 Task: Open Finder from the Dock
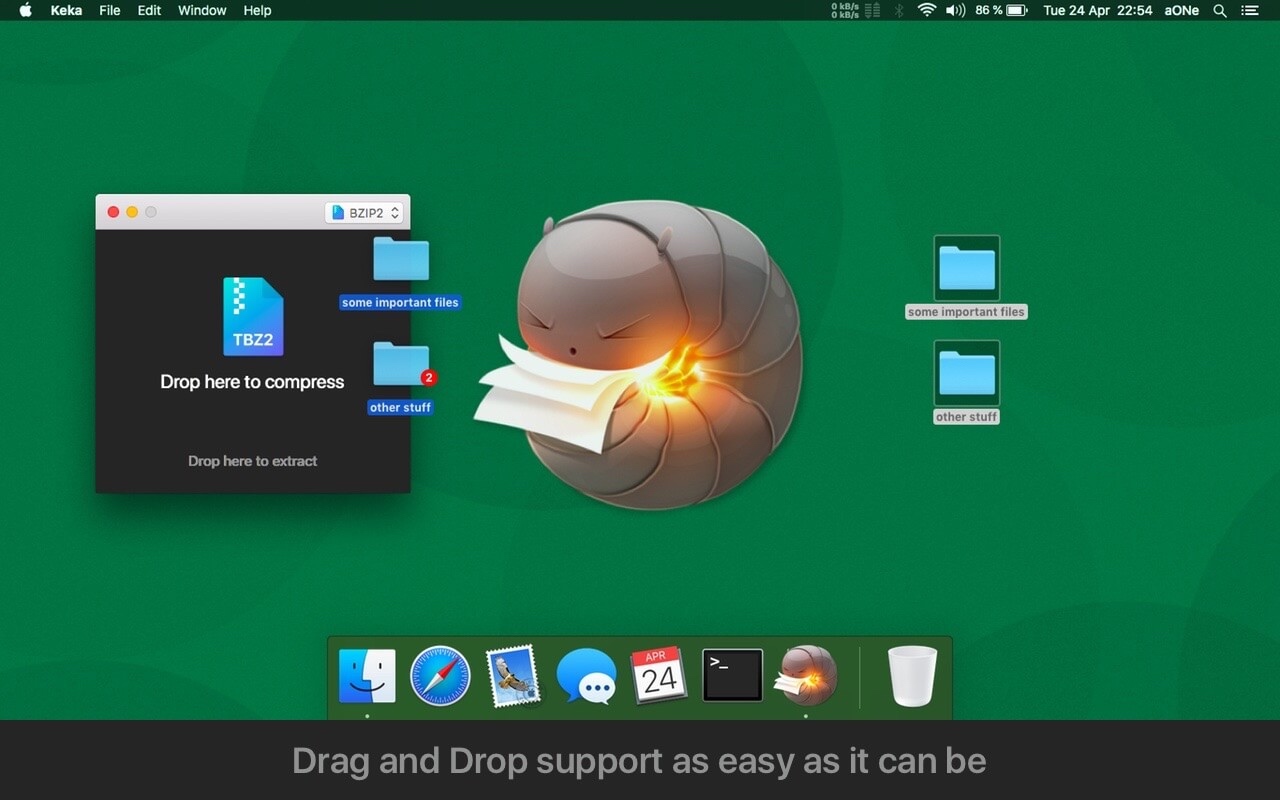367,675
